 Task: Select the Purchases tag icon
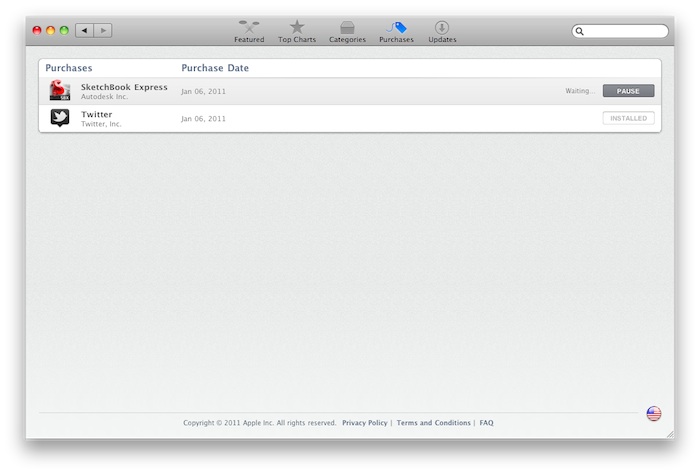(x=396, y=27)
